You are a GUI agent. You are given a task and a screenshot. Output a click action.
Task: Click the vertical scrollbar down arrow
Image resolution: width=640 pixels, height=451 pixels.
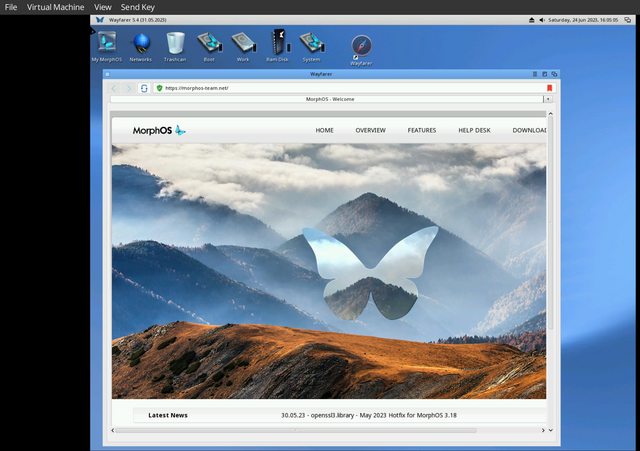(x=551, y=430)
